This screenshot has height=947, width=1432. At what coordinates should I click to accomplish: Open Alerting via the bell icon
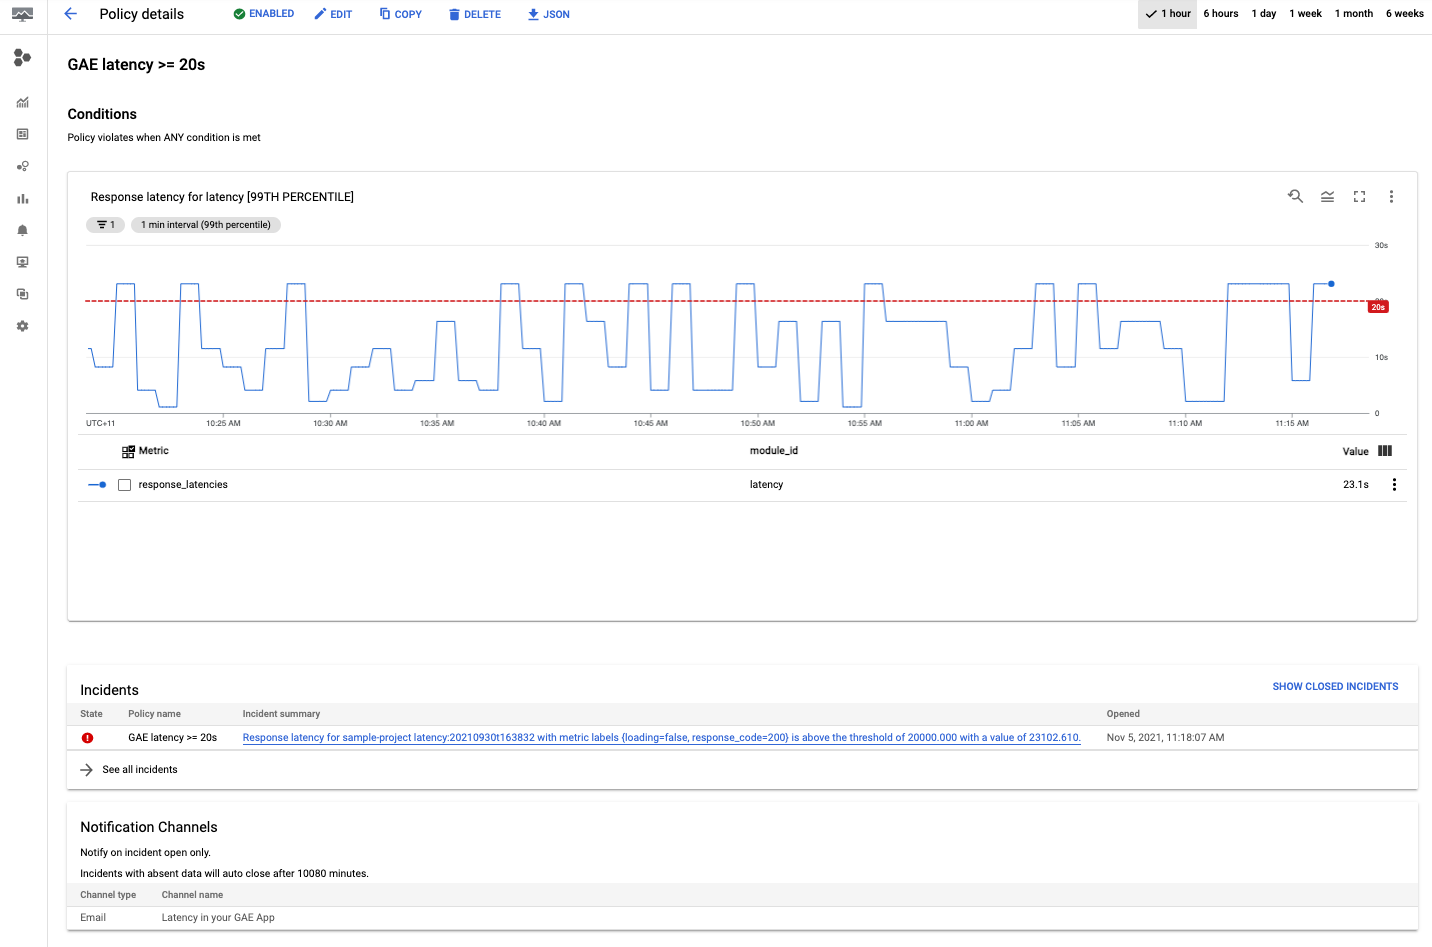[x=22, y=229]
